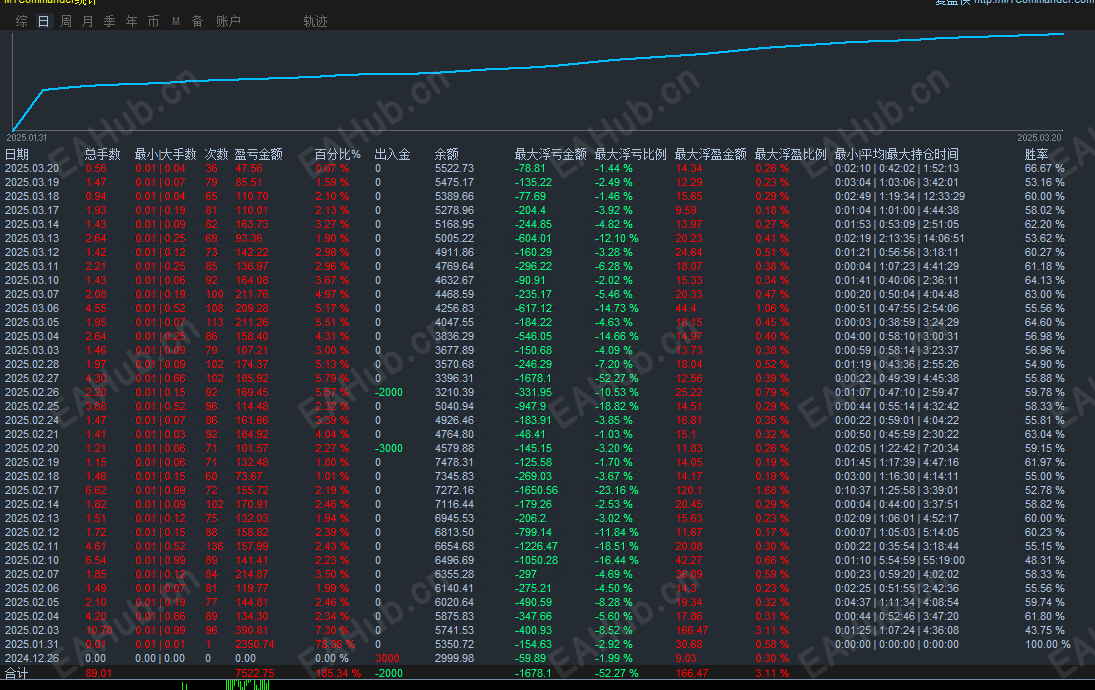This screenshot has height=690, width=1095.
Task: Open the 周 weekly tab
Action: click(66, 22)
